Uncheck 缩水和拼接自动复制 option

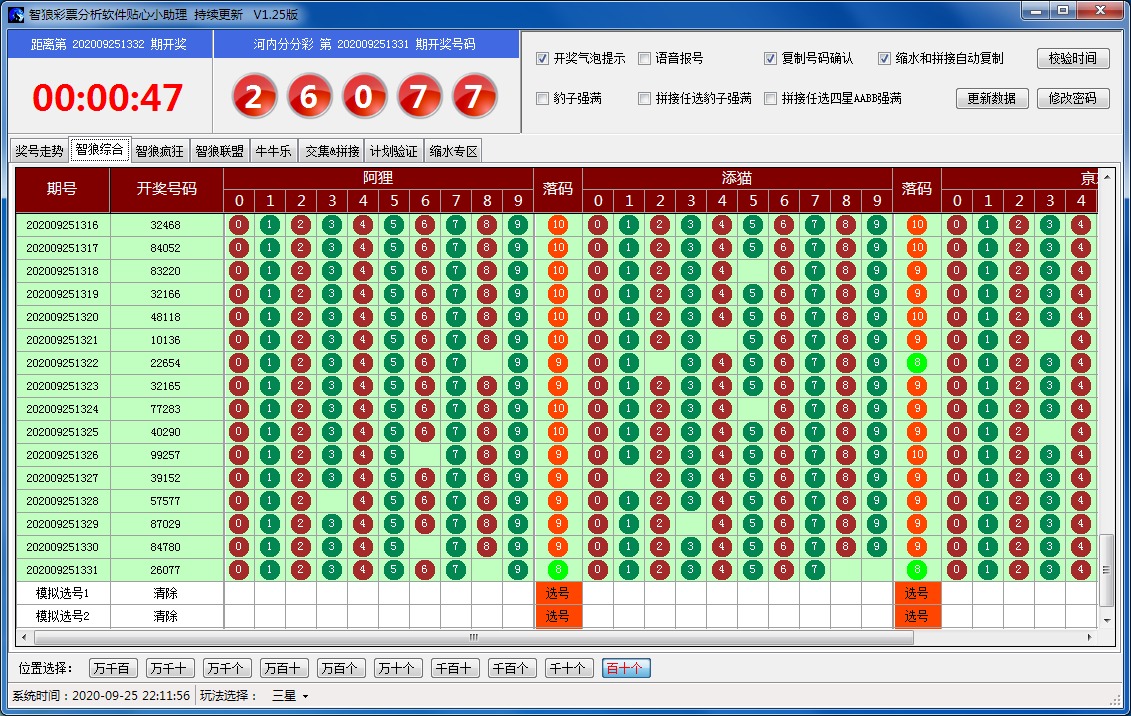click(x=884, y=59)
